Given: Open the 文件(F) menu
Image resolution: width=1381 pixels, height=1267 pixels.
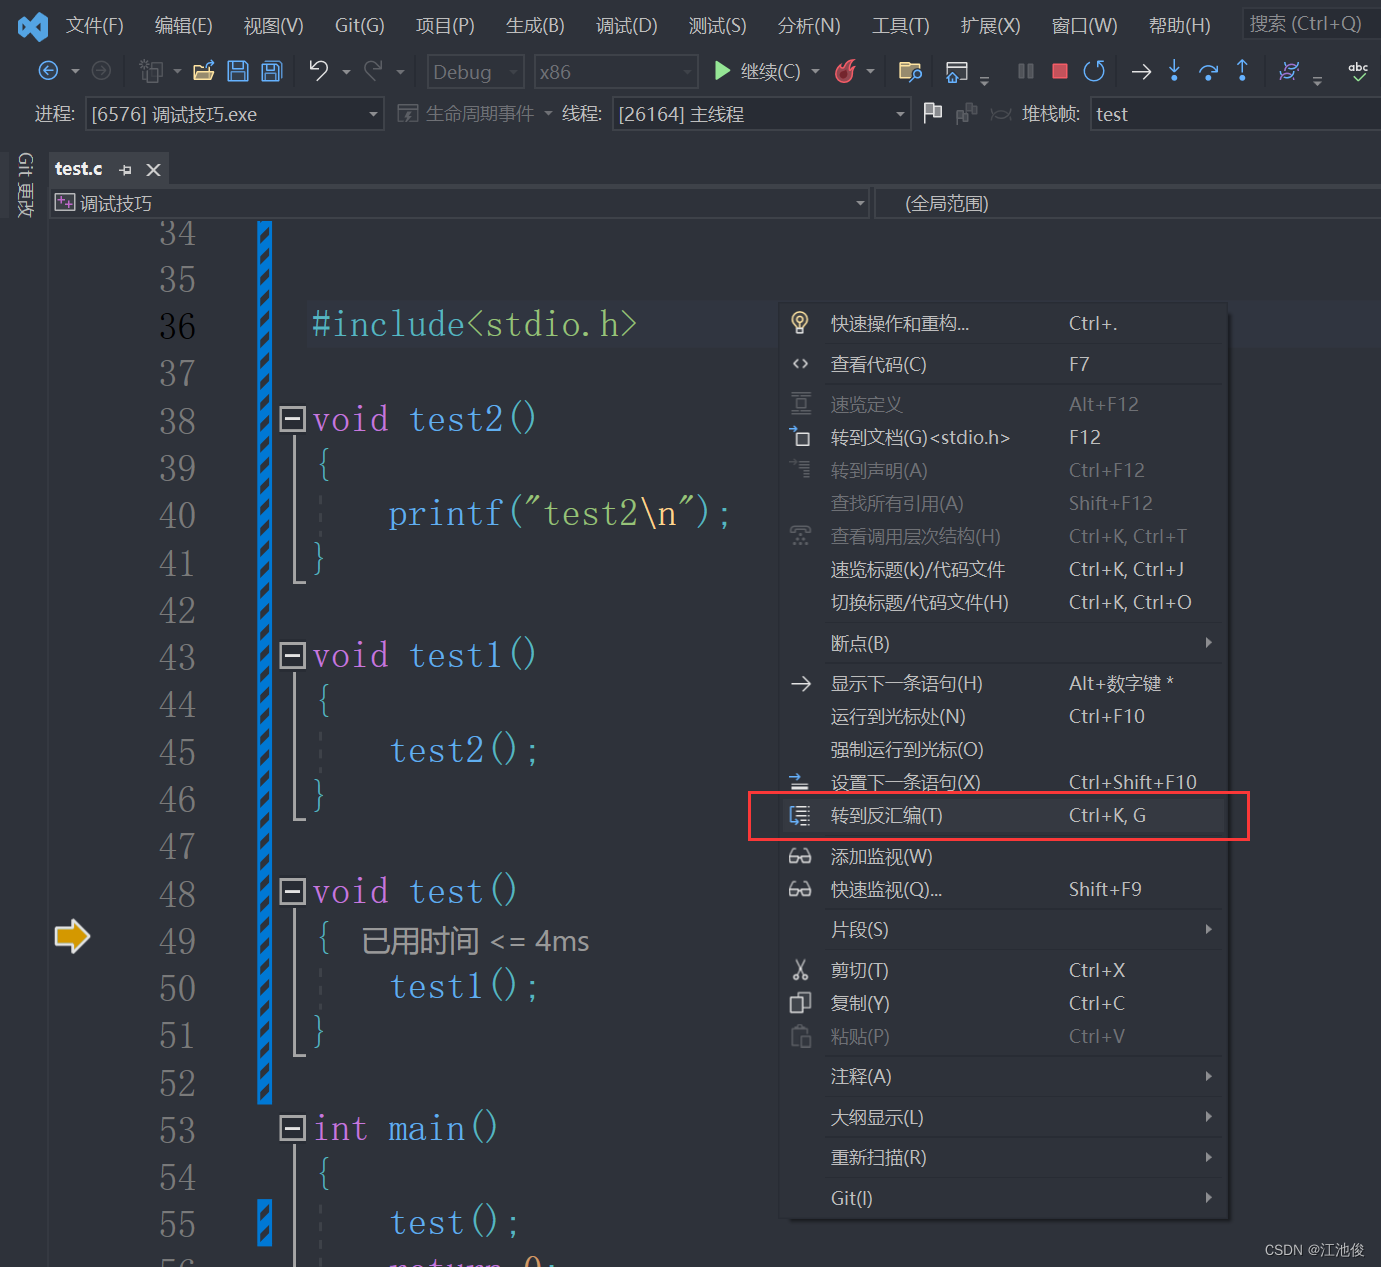Looking at the screenshot, I should click(95, 26).
